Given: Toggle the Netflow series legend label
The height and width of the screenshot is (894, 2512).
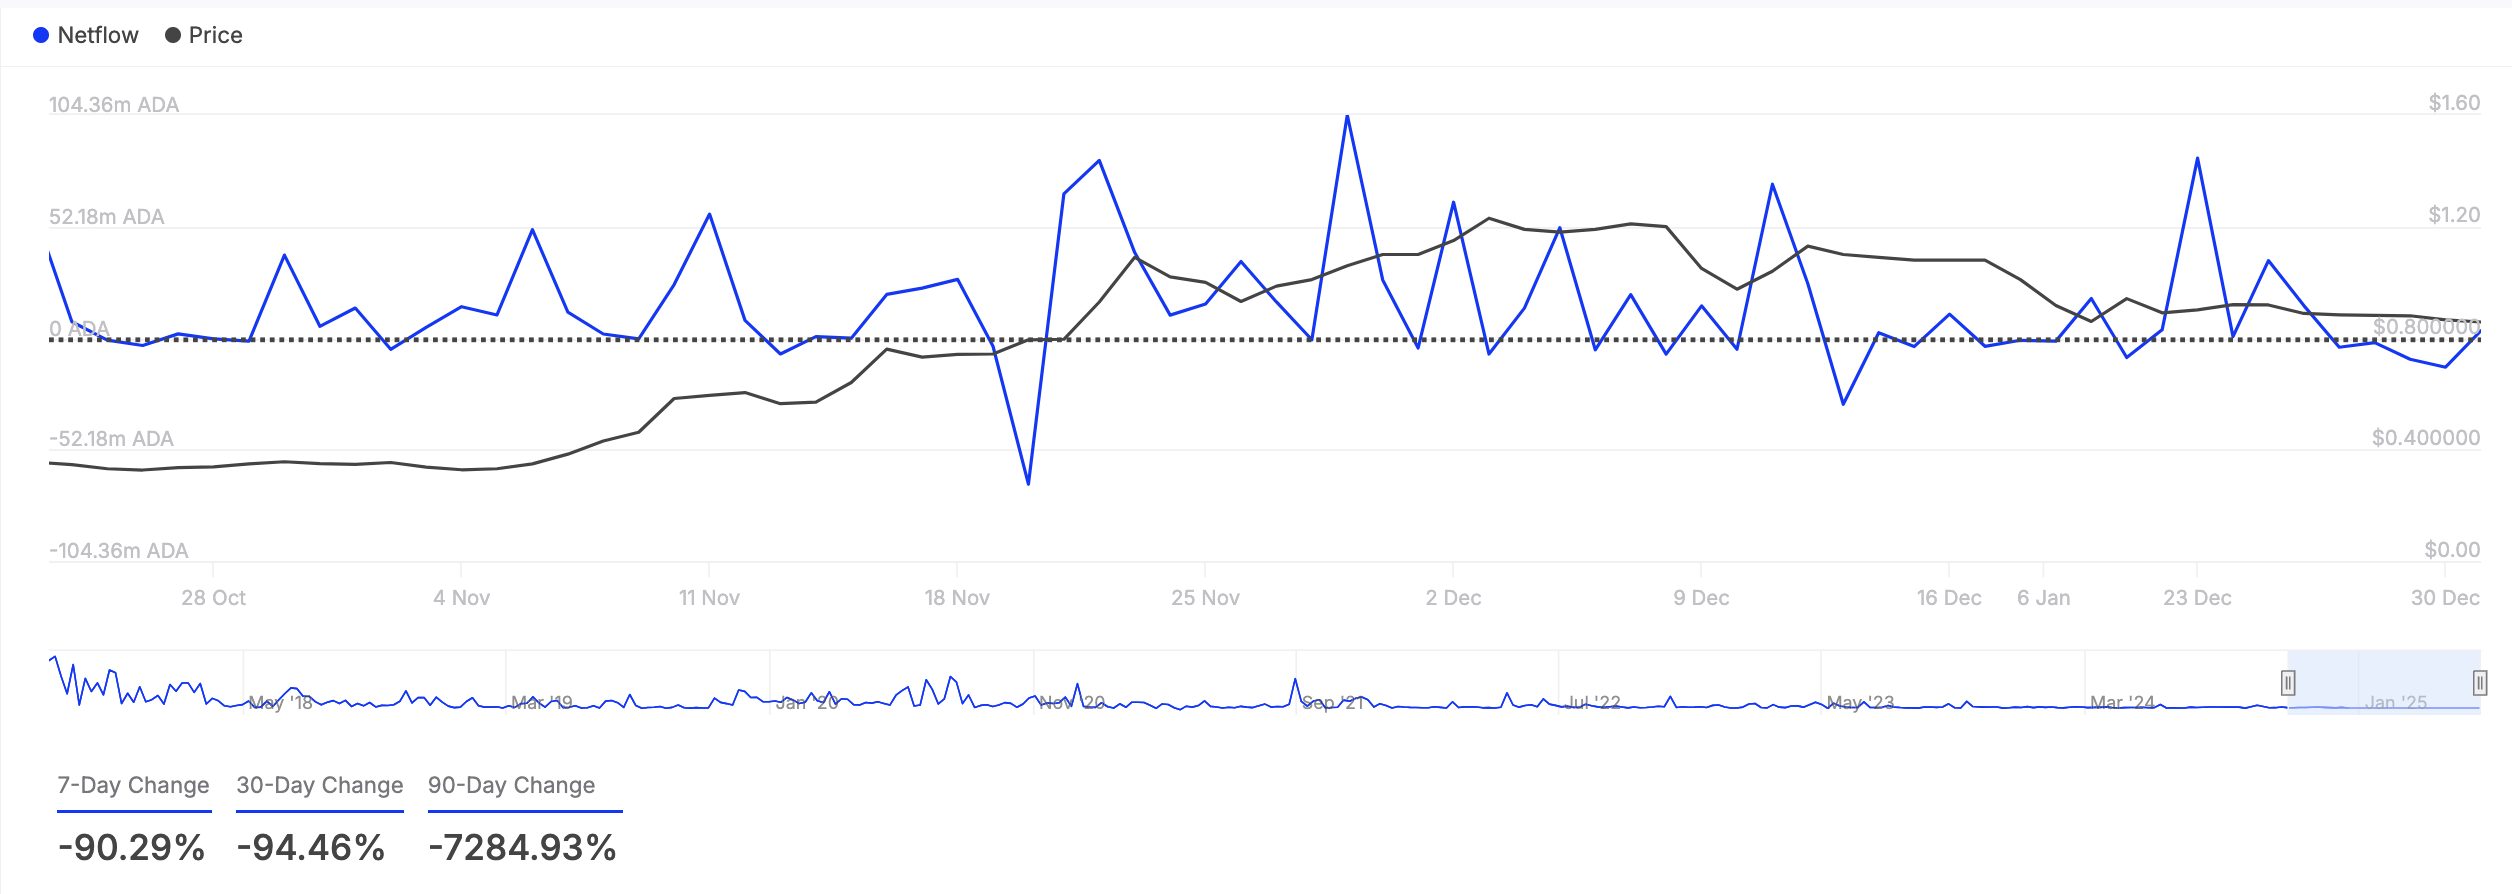Looking at the screenshot, I should (98, 36).
